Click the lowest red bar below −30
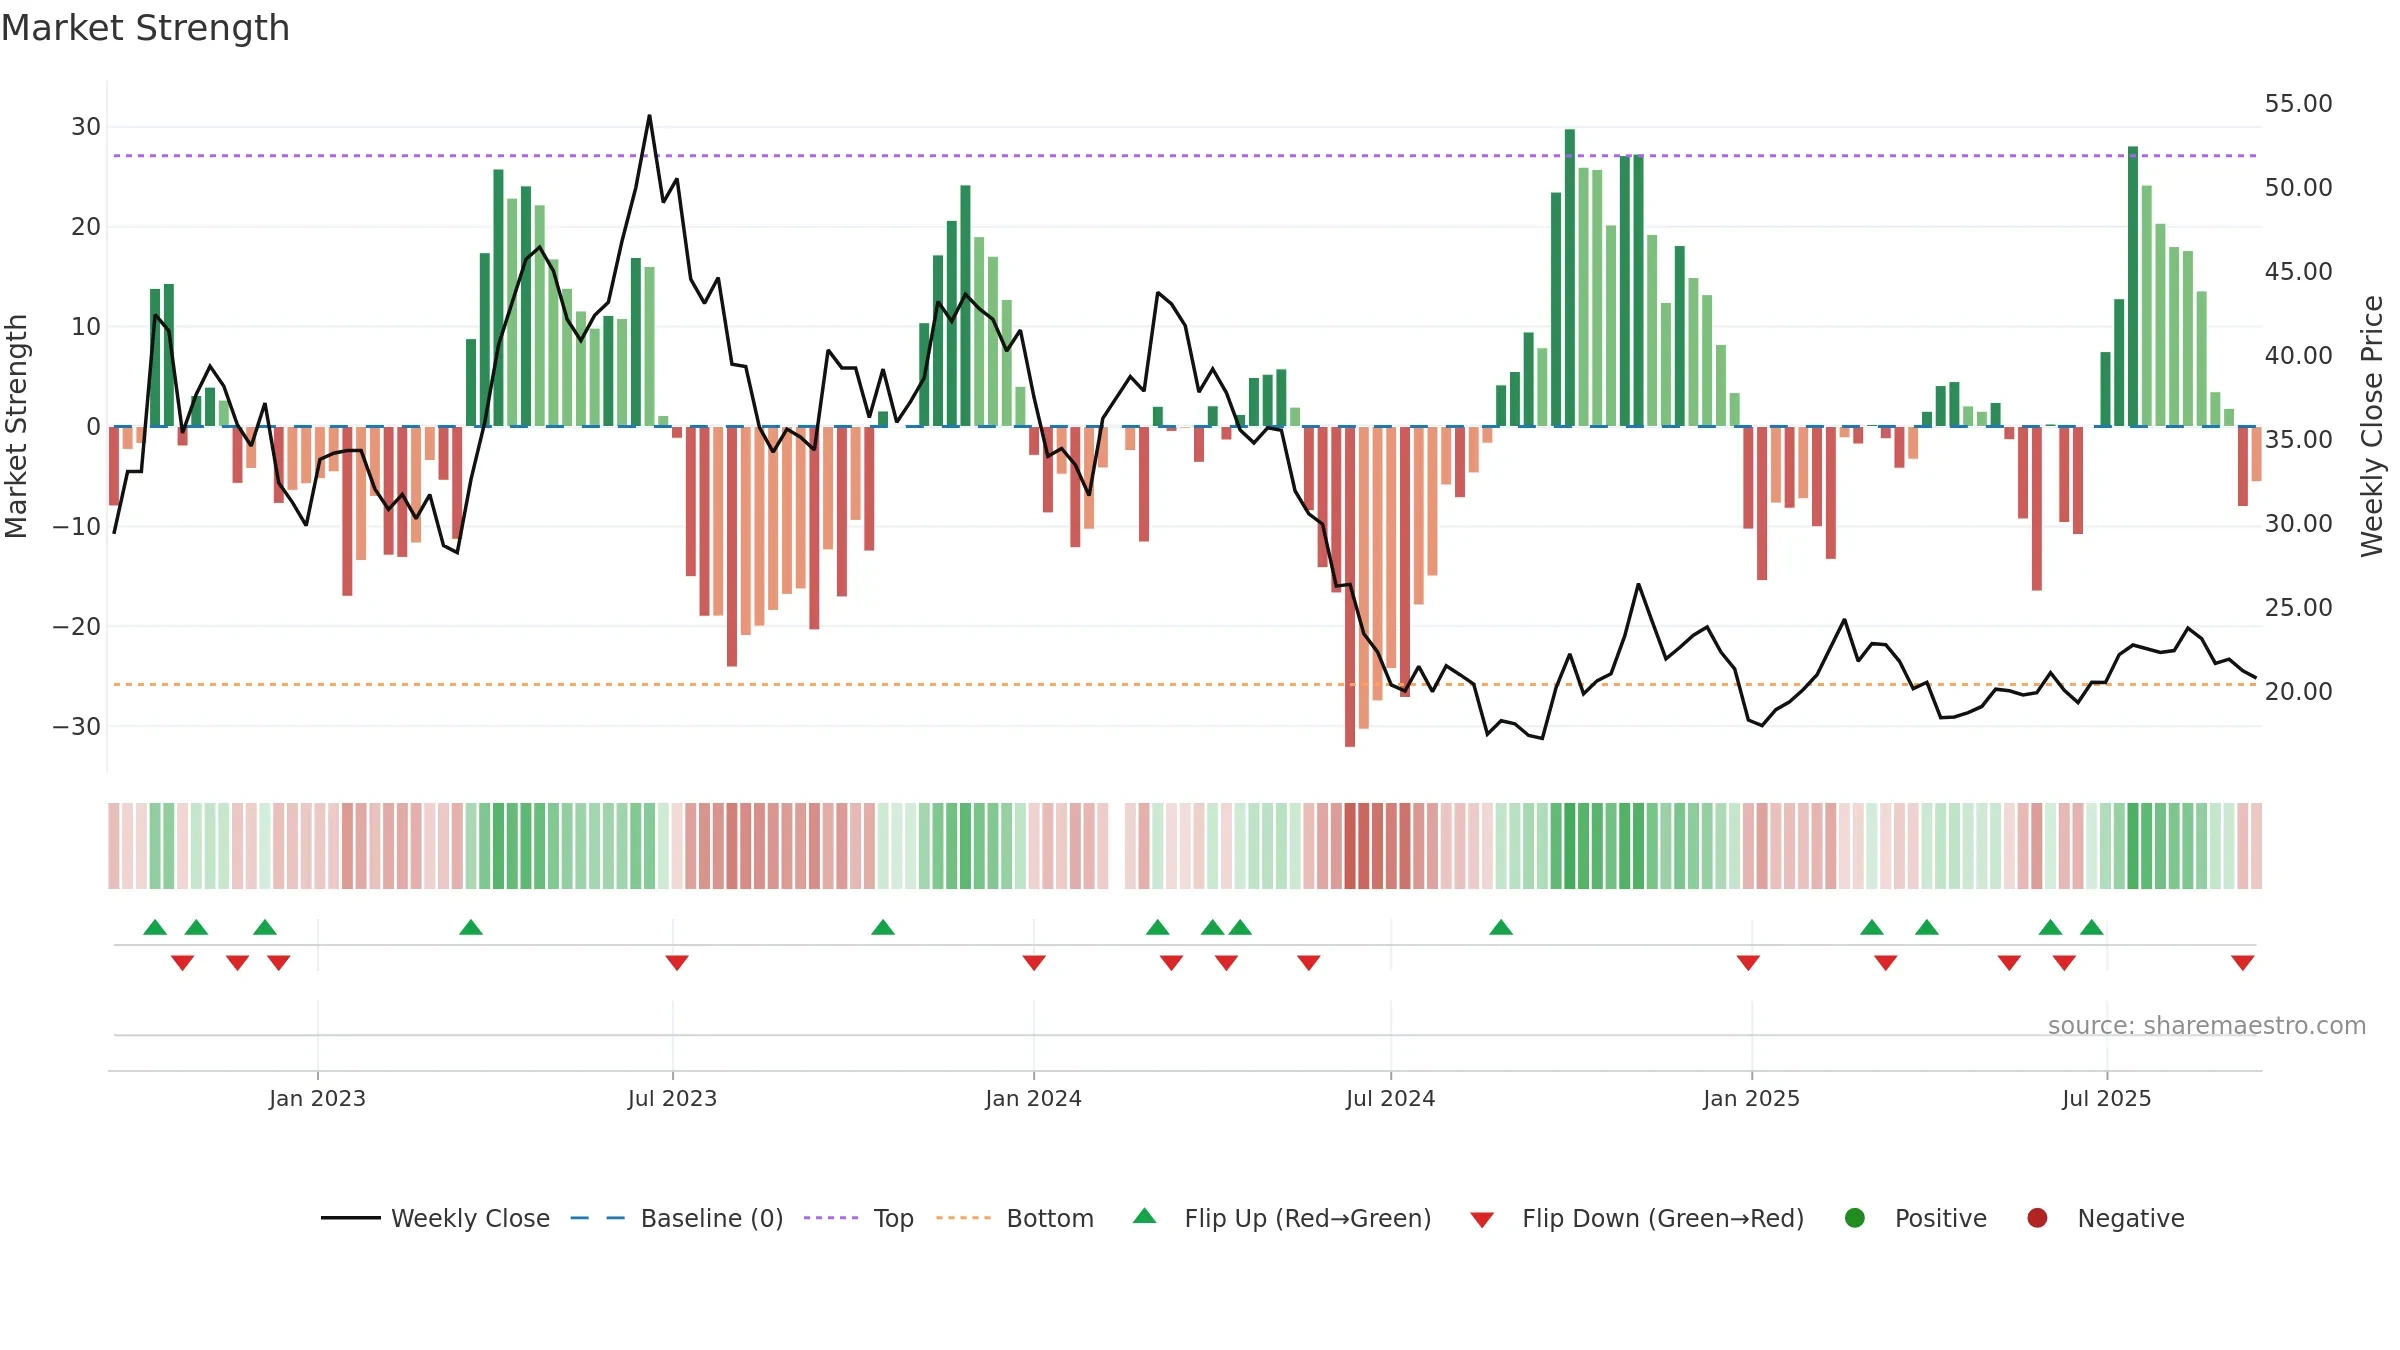The width and height of the screenshot is (2400, 1350). point(1350,587)
